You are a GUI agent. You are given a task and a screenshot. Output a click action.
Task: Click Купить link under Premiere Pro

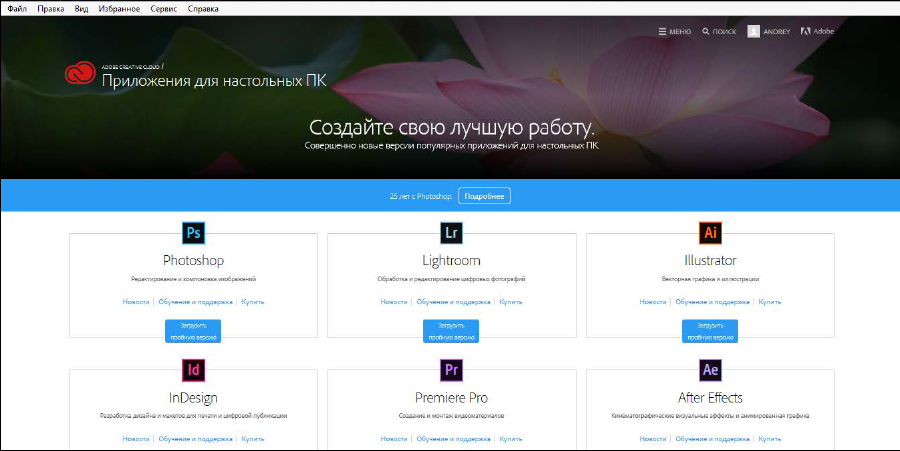(x=511, y=439)
